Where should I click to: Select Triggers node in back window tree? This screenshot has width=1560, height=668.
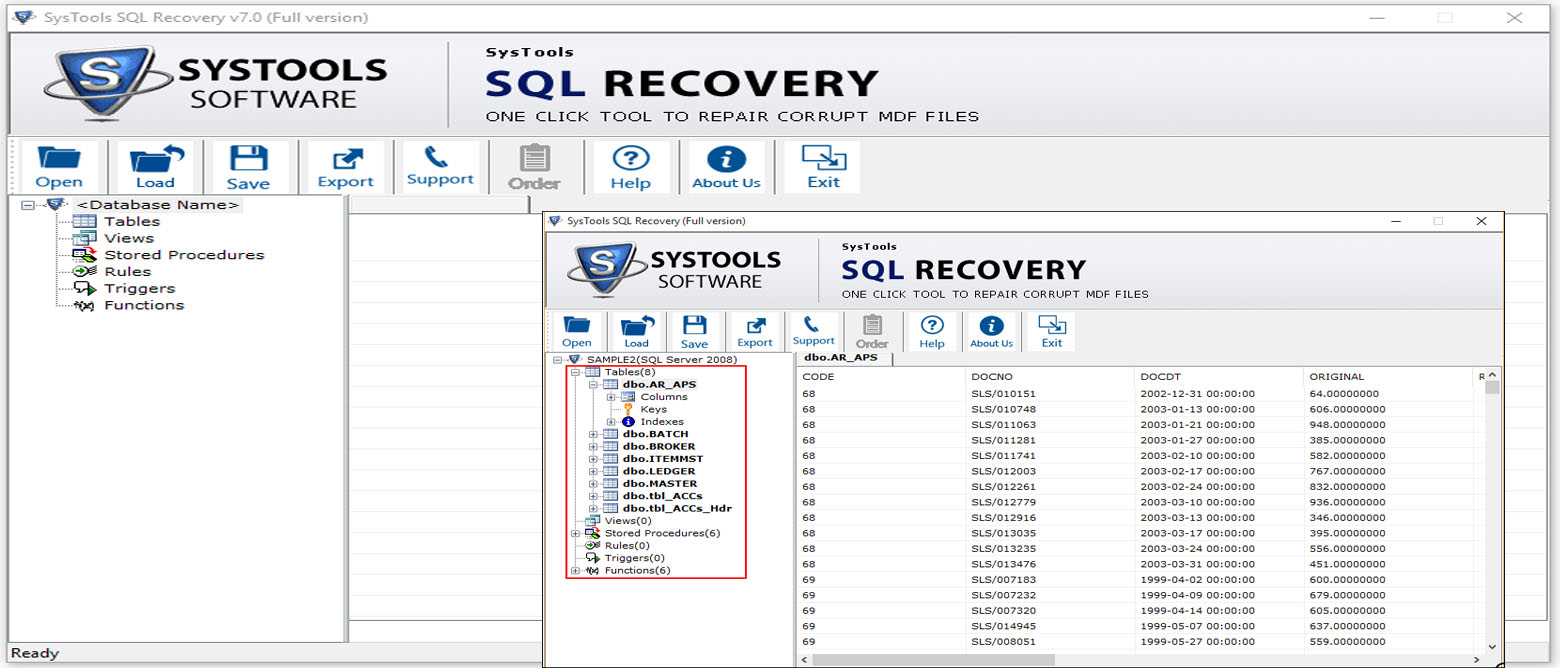click(x=139, y=289)
